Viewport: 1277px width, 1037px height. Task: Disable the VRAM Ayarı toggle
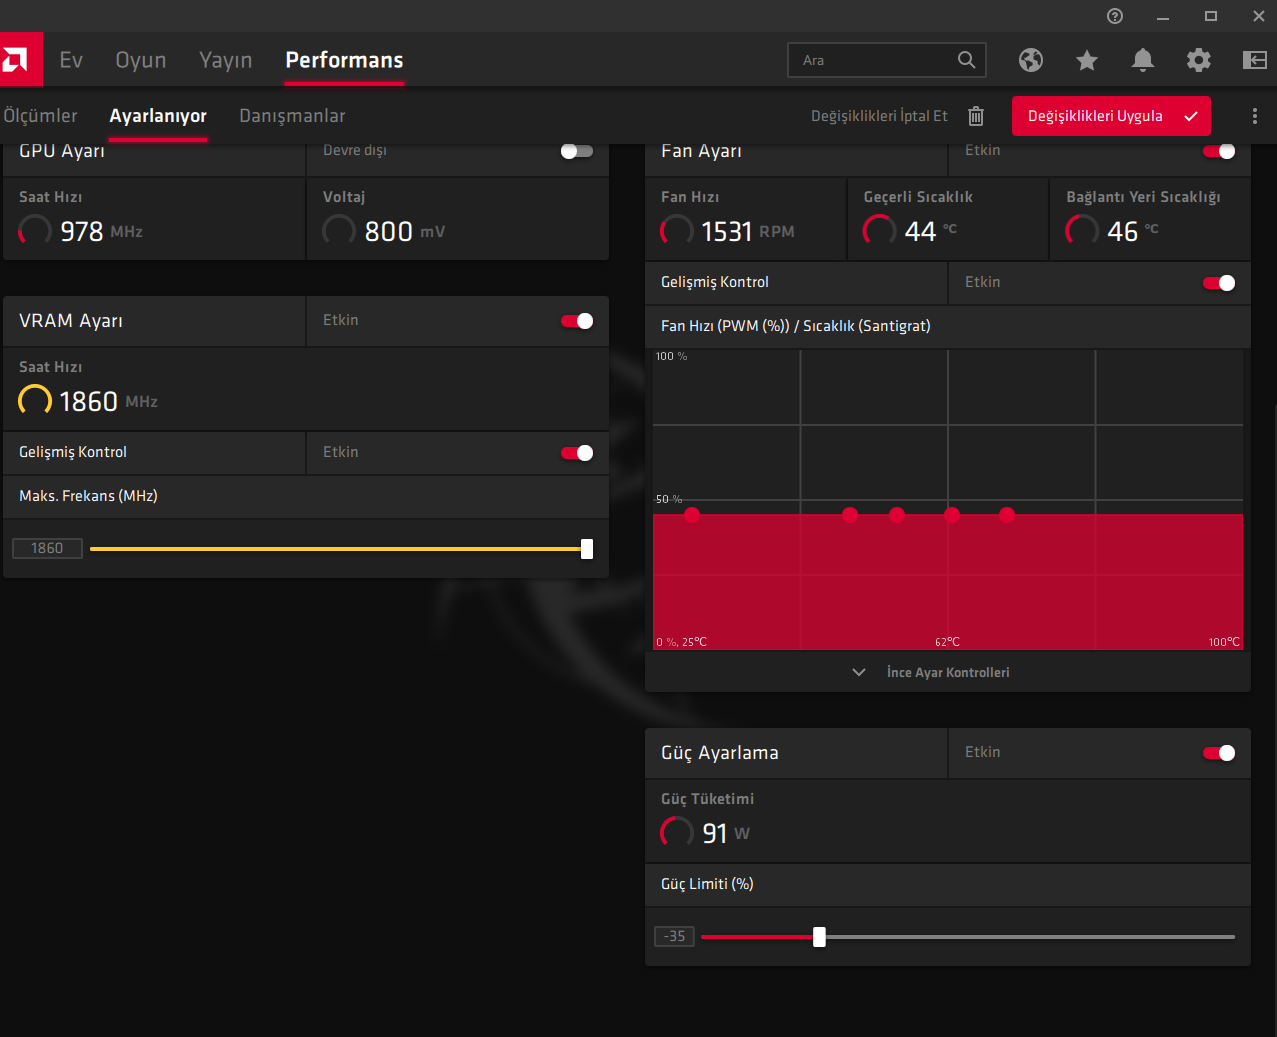pyautogui.click(x=577, y=321)
